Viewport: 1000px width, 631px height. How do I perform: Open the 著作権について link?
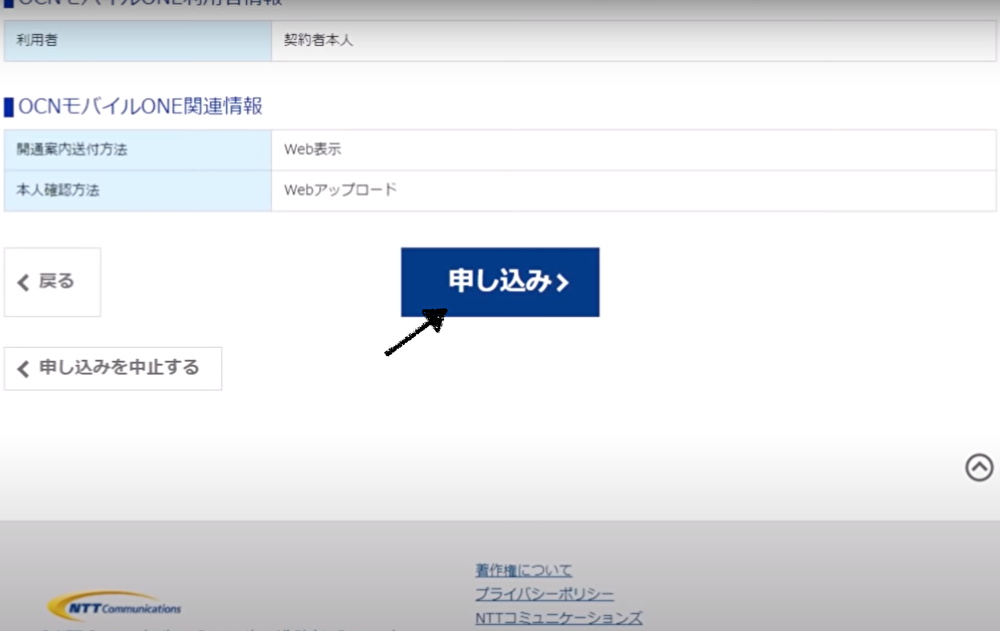tap(524, 570)
